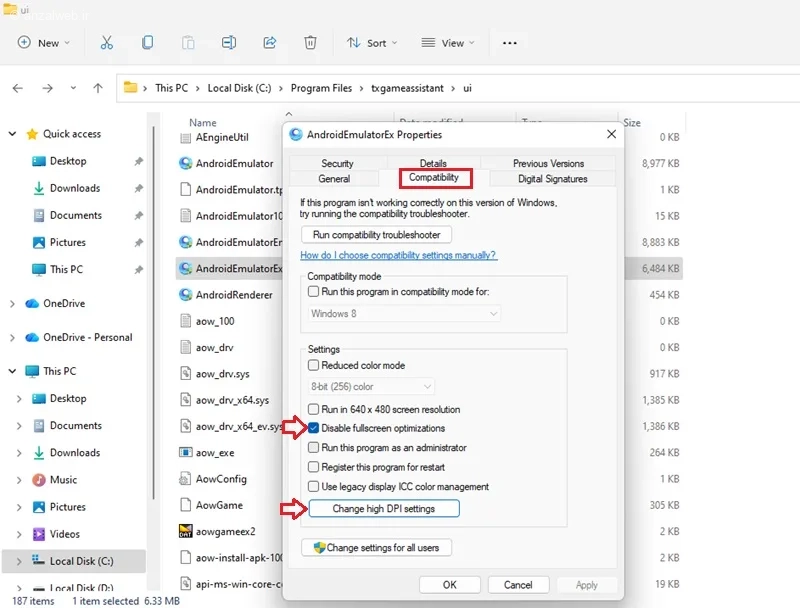The width and height of the screenshot is (800, 608).
Task: Click the Rename icon in toolbar
Action: [229, 43]
